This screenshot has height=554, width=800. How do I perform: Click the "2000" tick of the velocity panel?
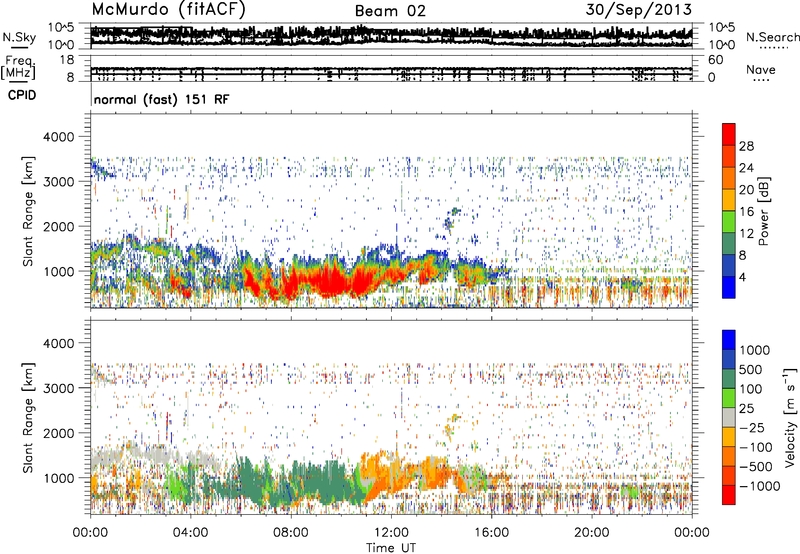(x=58, y=433)
